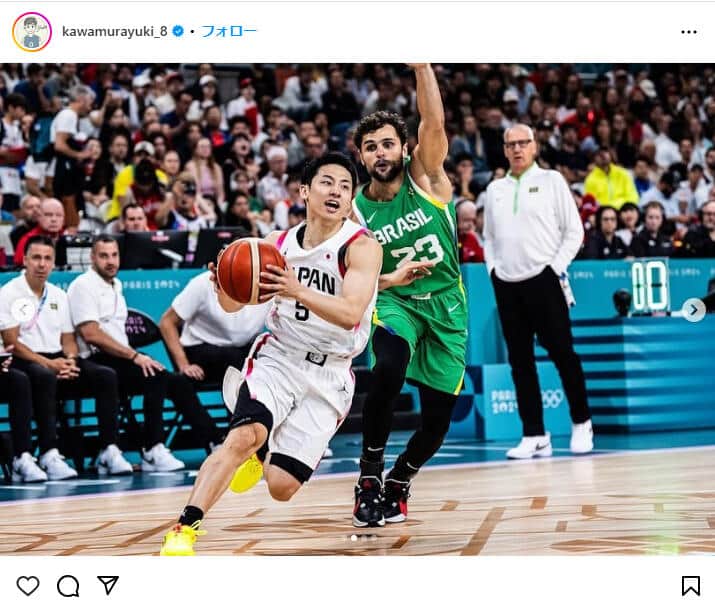
Task: Click the basketball in the photo
Action: pos(251,271)
